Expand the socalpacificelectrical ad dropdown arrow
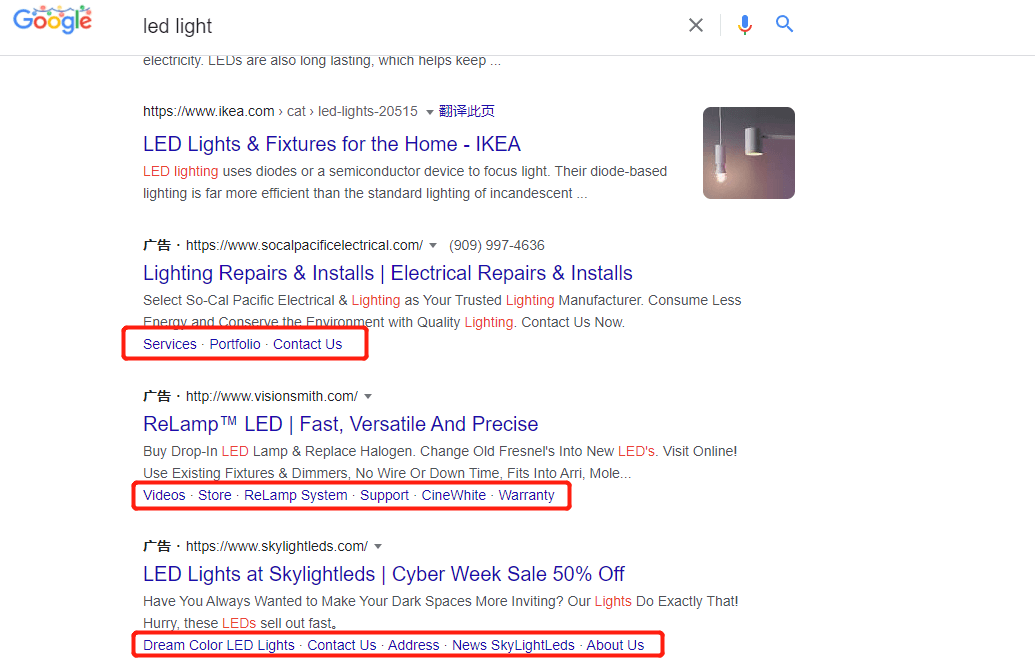Viewport: 1035px width, 666px height. (x=434, y=246)
